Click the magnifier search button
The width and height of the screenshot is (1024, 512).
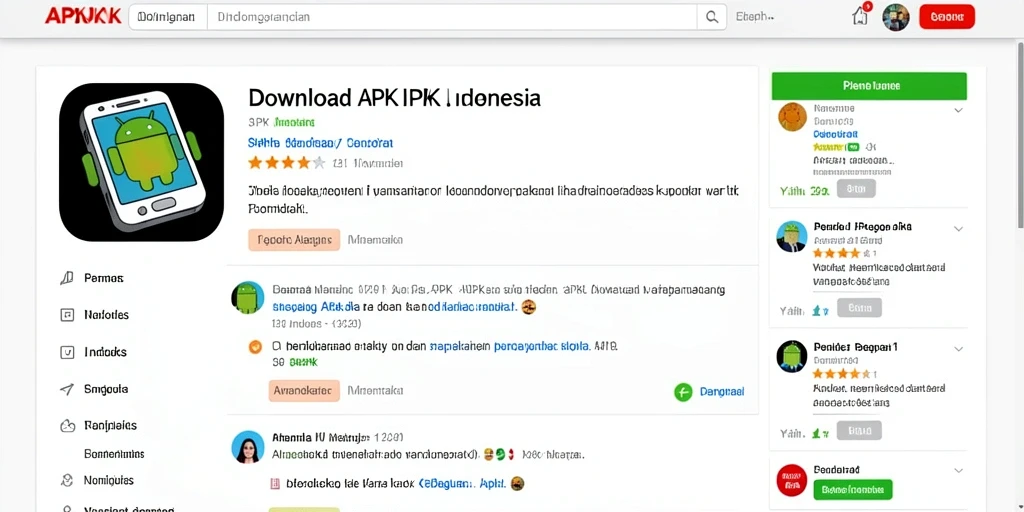point(711,17)
